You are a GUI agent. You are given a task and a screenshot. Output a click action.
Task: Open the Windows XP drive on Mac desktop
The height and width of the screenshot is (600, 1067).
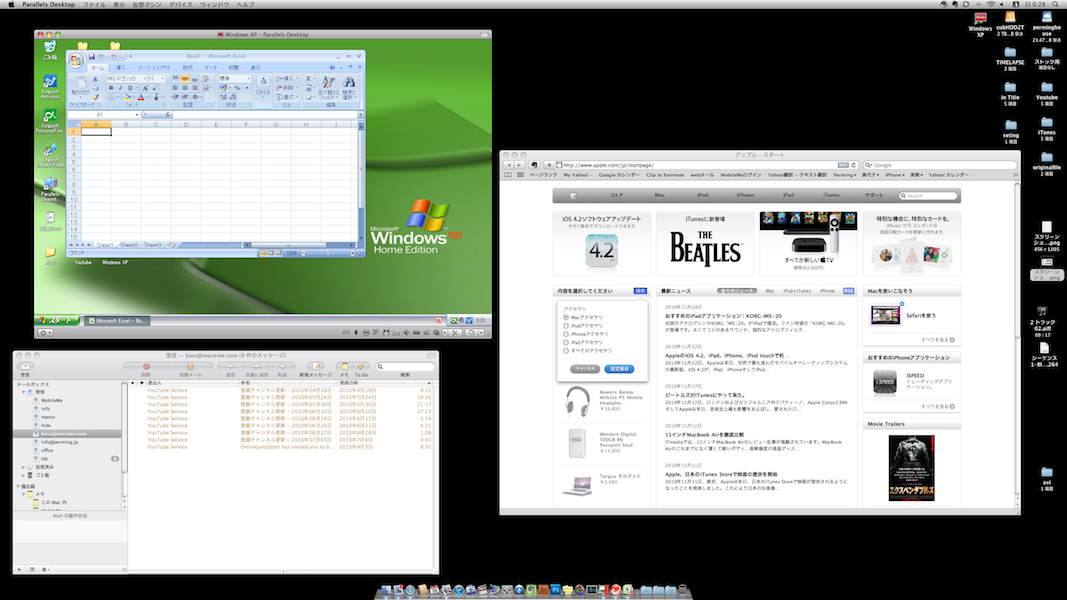(x=980, y=18)
